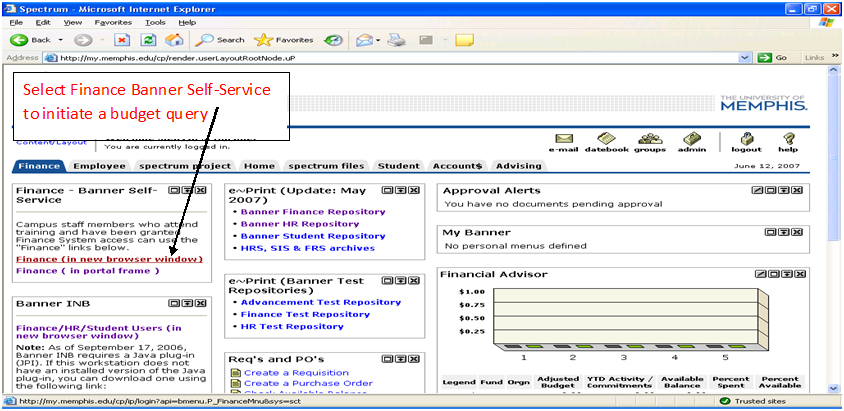The width and height of the screenshot is (844, 411).
Task: Click the Create a Requisition link
Action: (296, 373)
